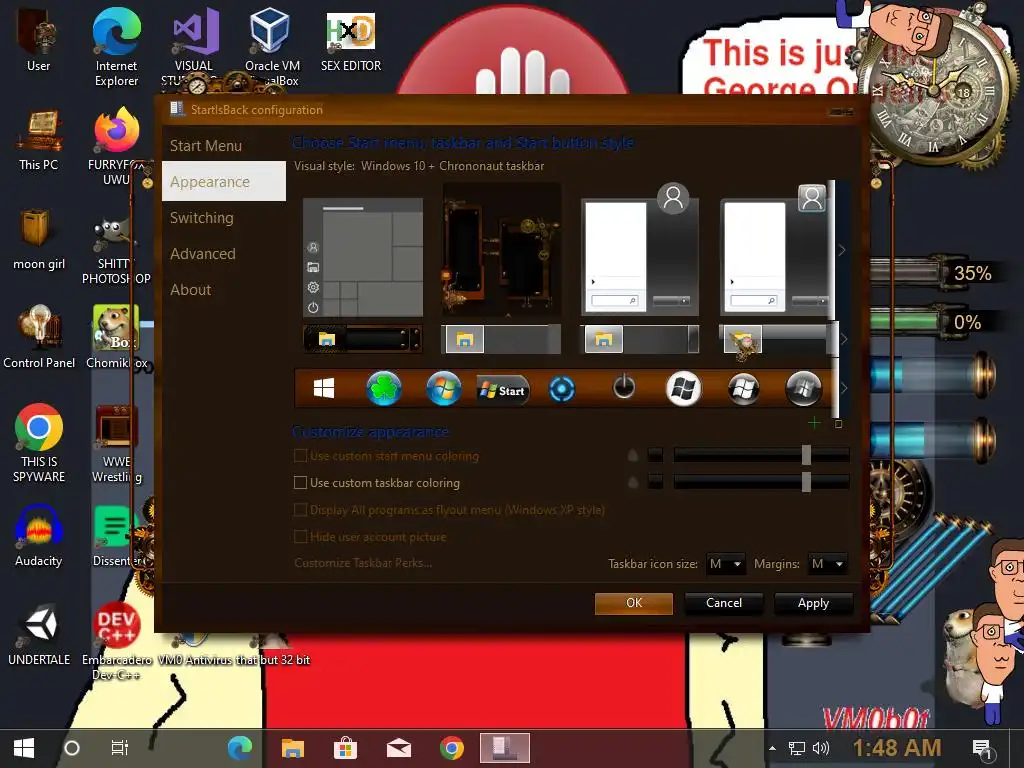Choose the Windows 7 orb start button

[x=443, y=389]
